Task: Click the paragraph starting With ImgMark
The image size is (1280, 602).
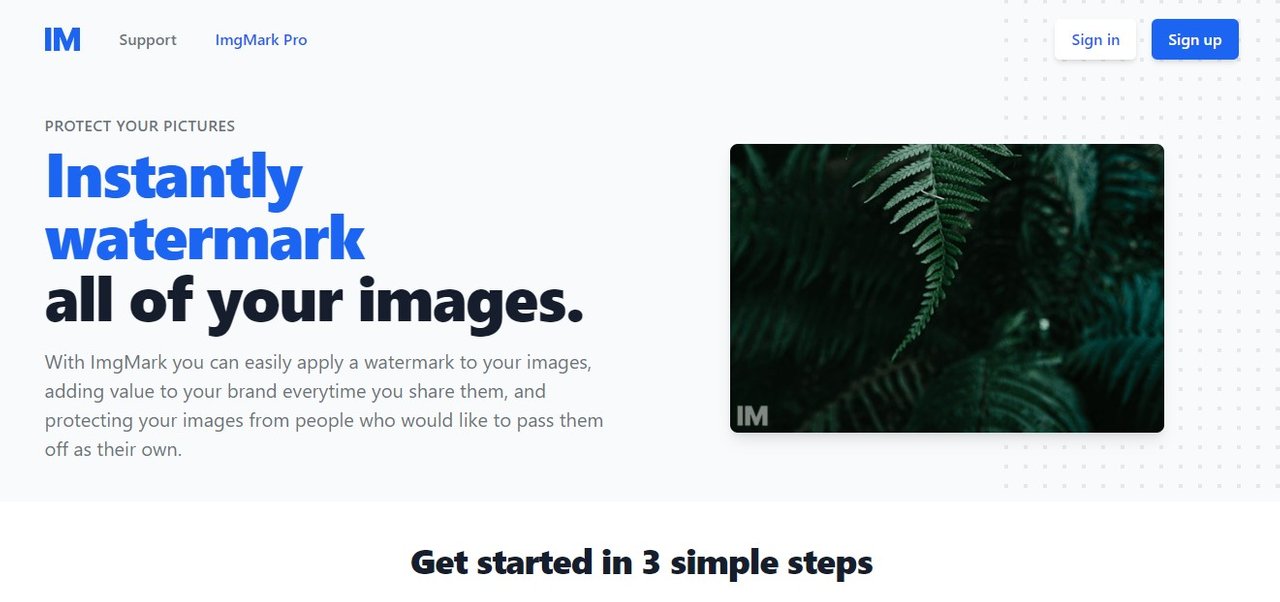Action: point(324,405)
